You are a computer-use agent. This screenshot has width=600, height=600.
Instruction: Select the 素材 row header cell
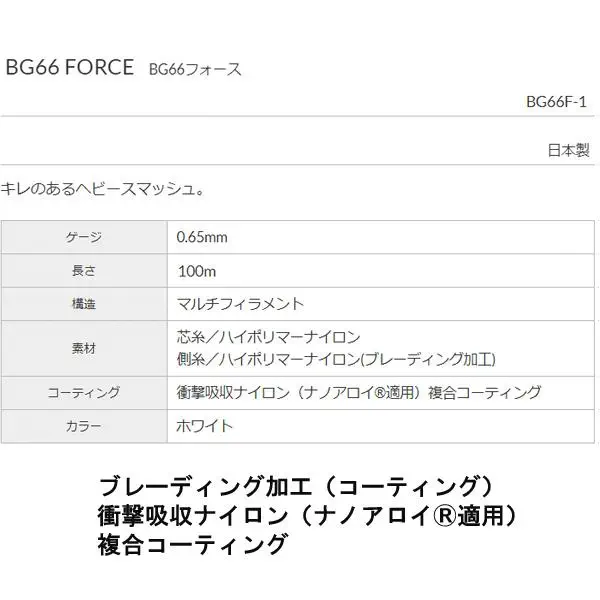point(84,349)
